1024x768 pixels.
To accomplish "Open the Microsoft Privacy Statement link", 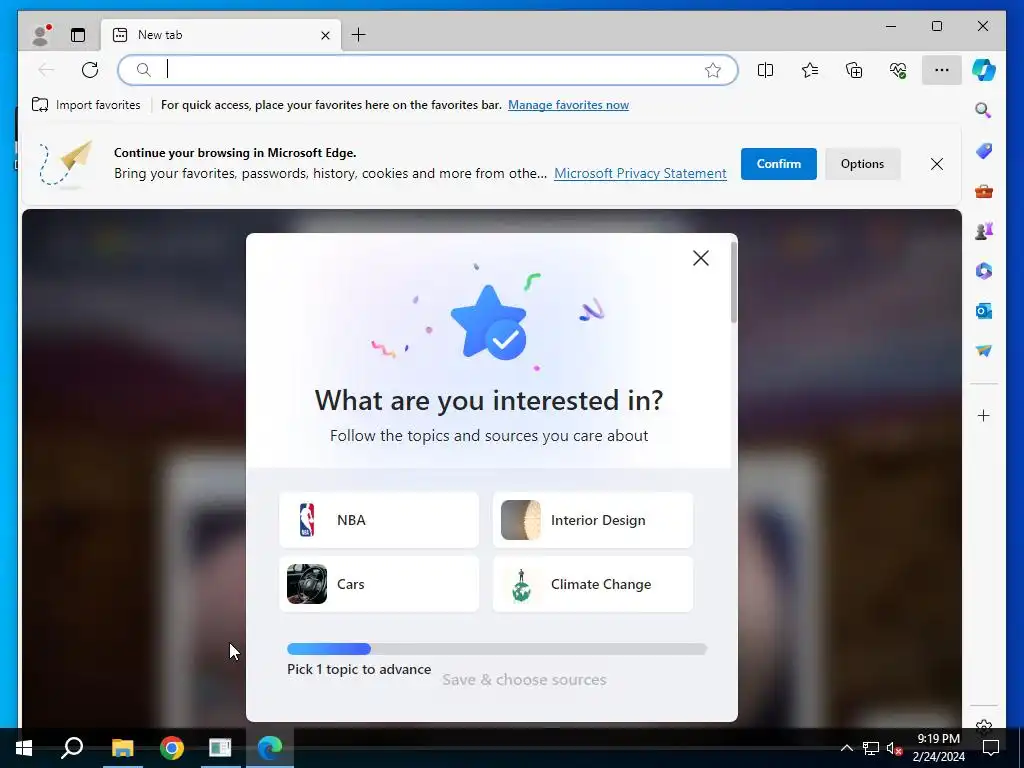I will (x=640, y=174).
